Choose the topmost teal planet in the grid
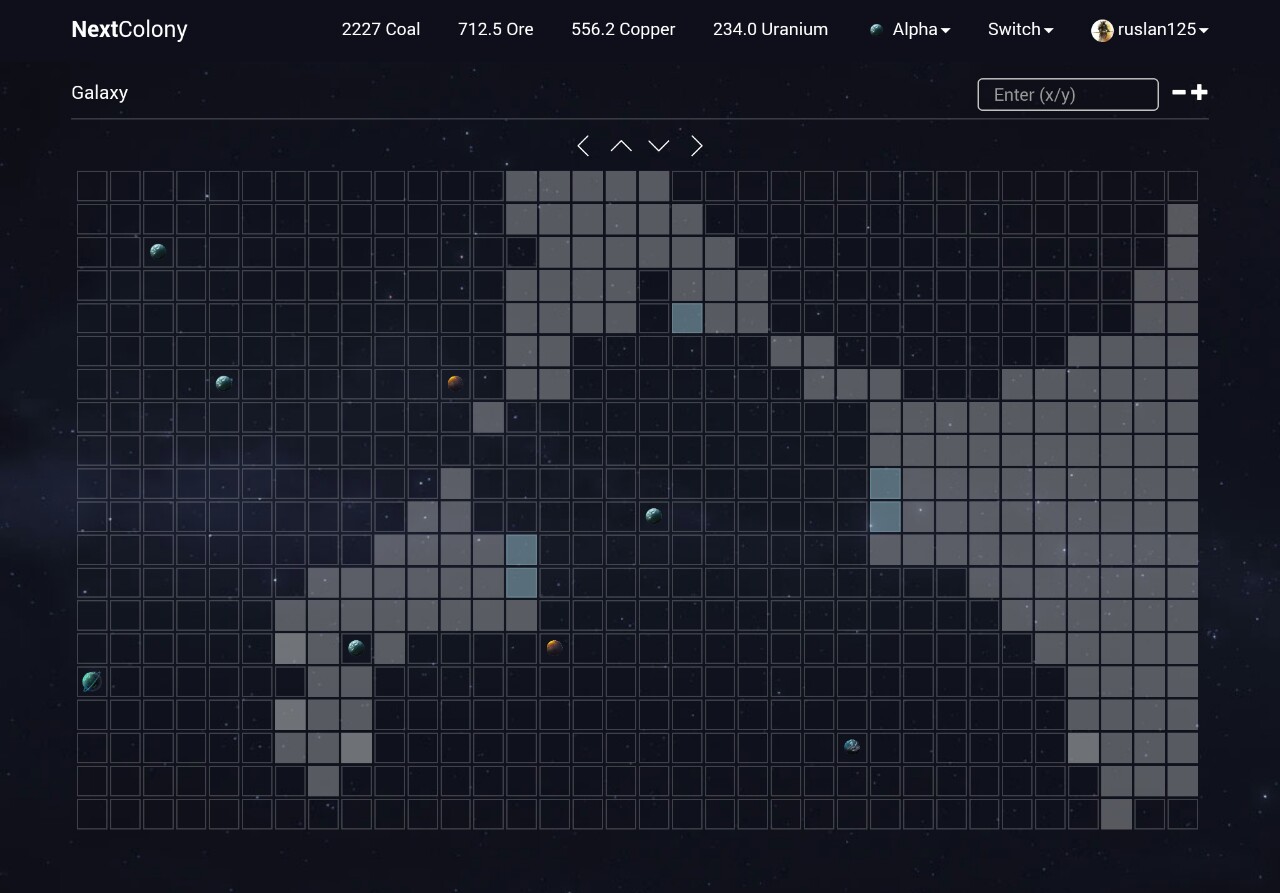 tap(158, 251)
